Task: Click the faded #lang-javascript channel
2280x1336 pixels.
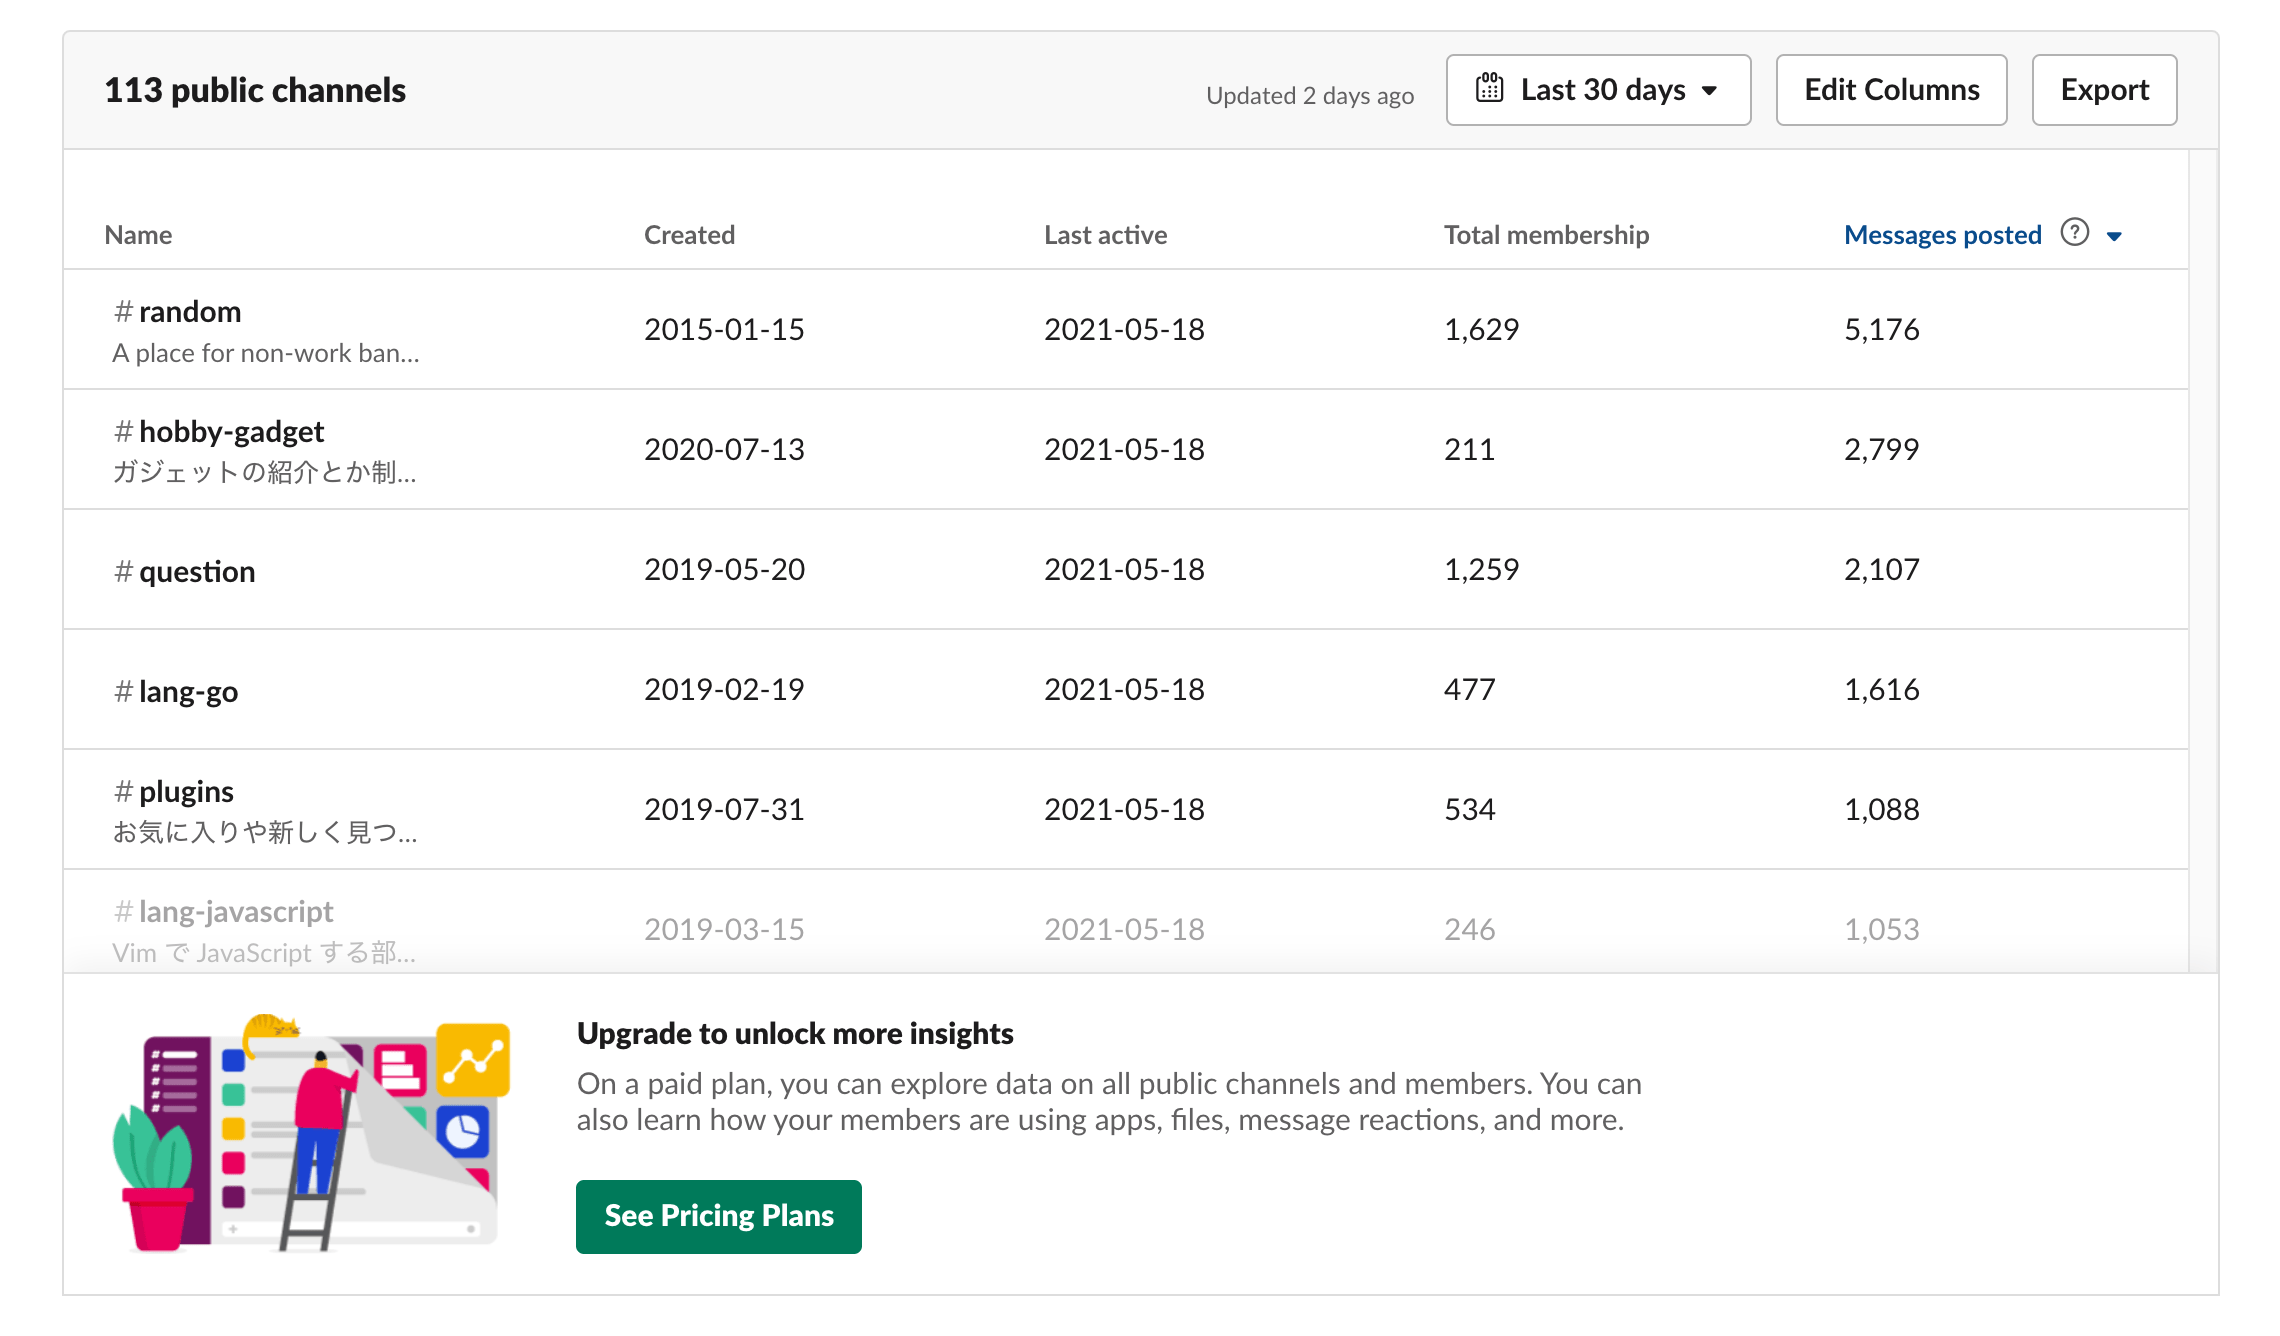Action: point(236,912)
